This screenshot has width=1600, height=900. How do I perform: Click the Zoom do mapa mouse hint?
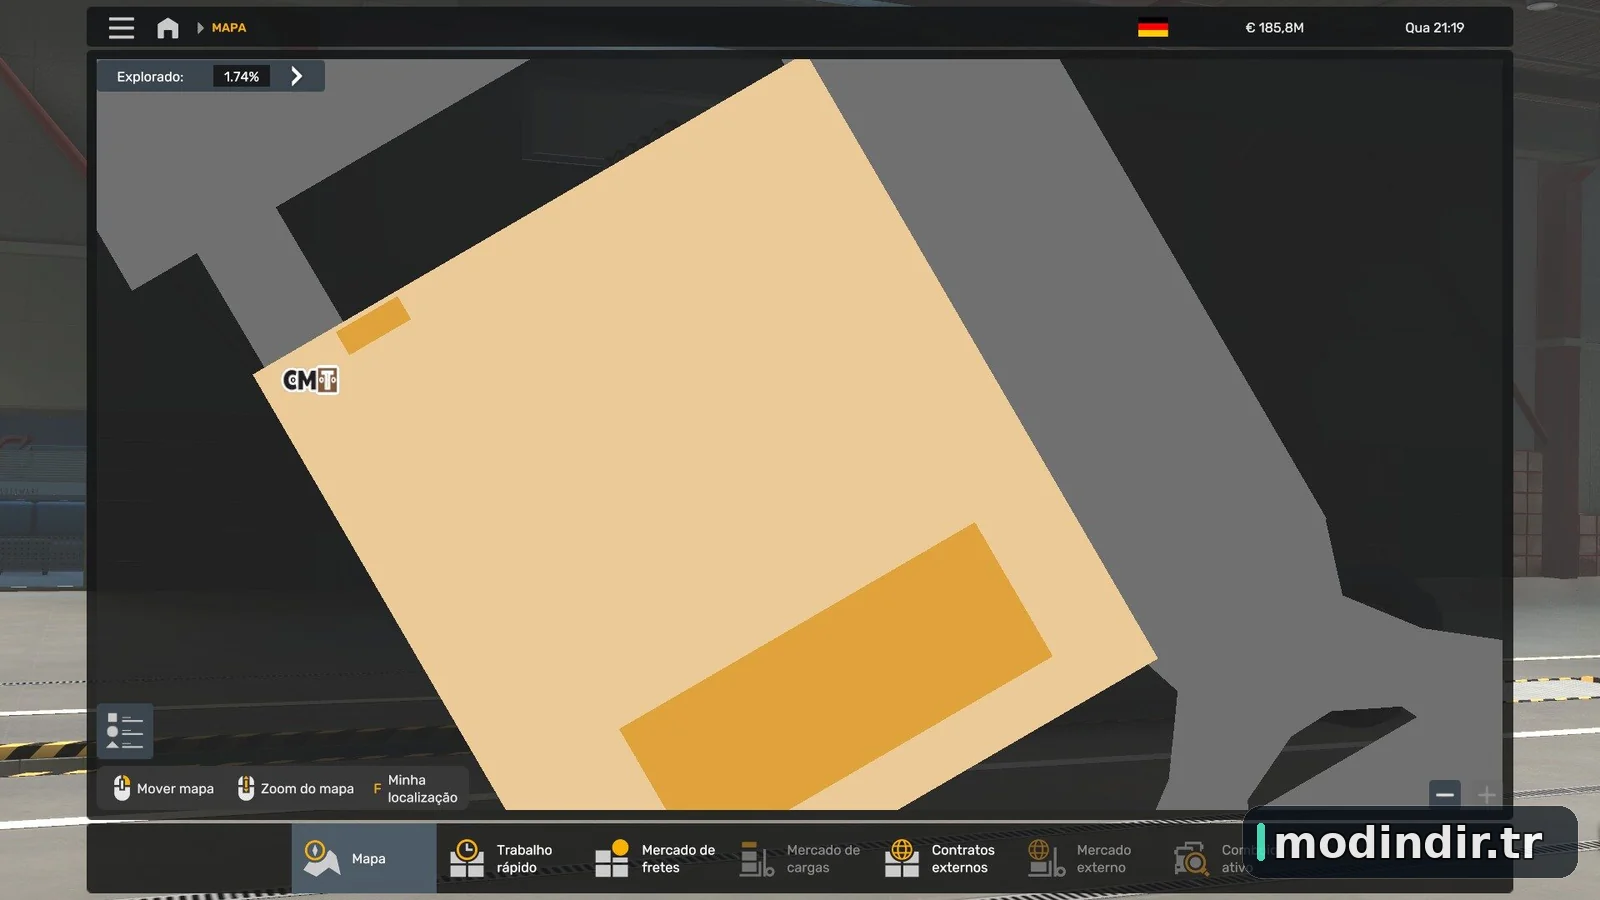click(x=296, y=788)
